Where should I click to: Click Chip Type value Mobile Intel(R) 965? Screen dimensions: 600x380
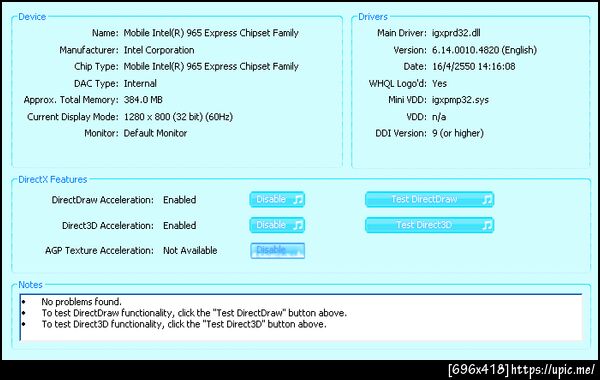[211, 67]
